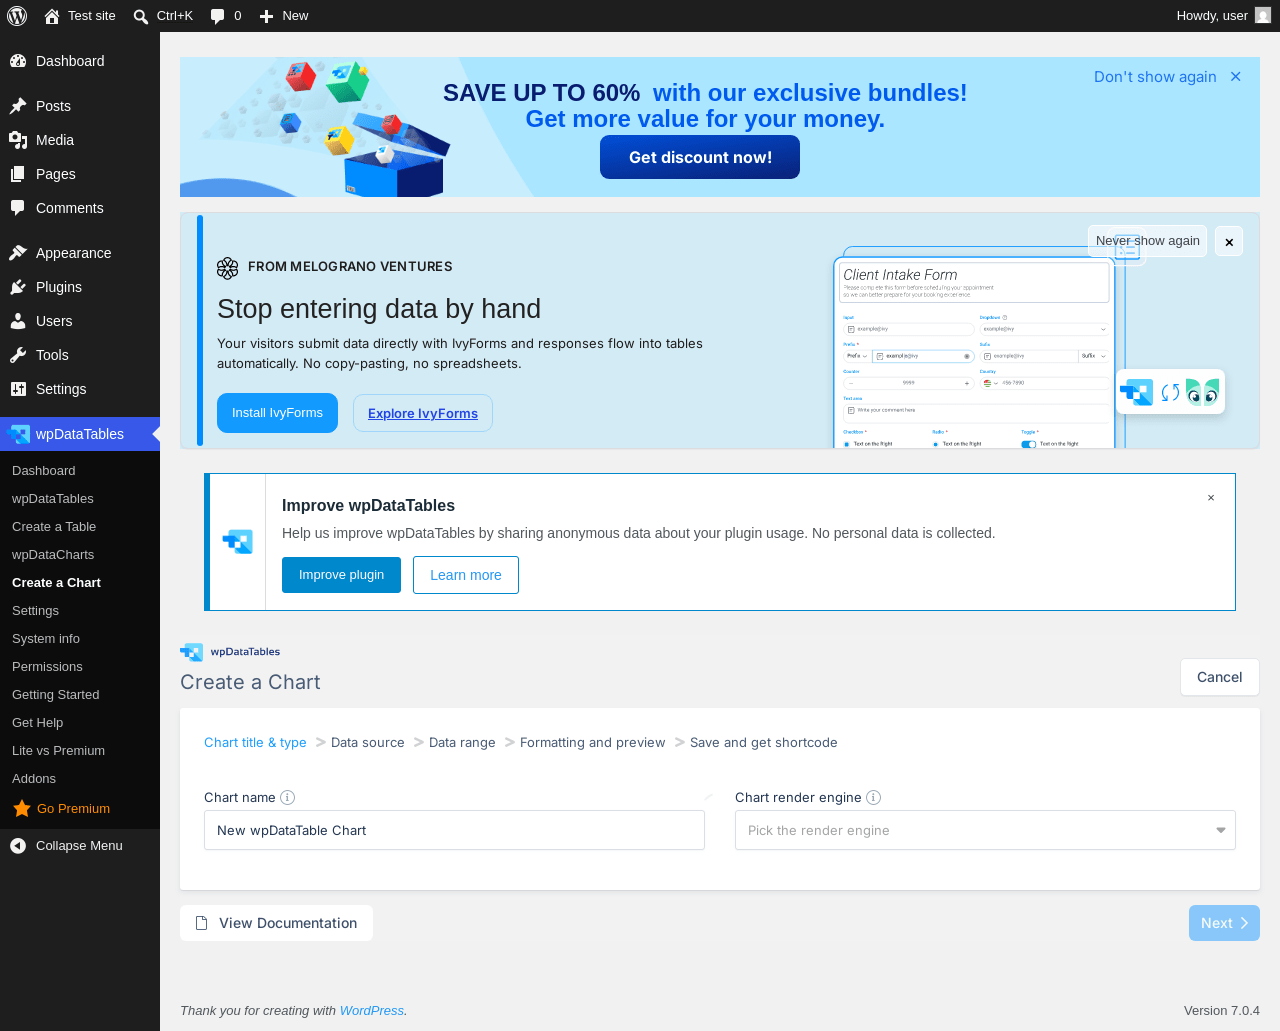Screen dimensions: 1280x1031
Task: Click the user avatar next to Howdy
Action: click(1263, 15)
